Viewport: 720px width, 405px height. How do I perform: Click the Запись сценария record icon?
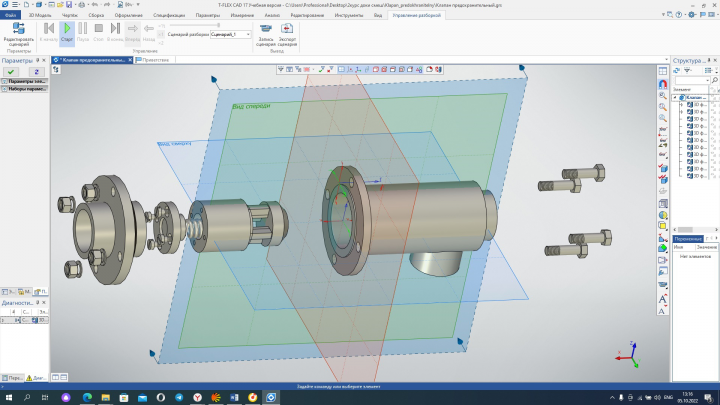(266, 35)
